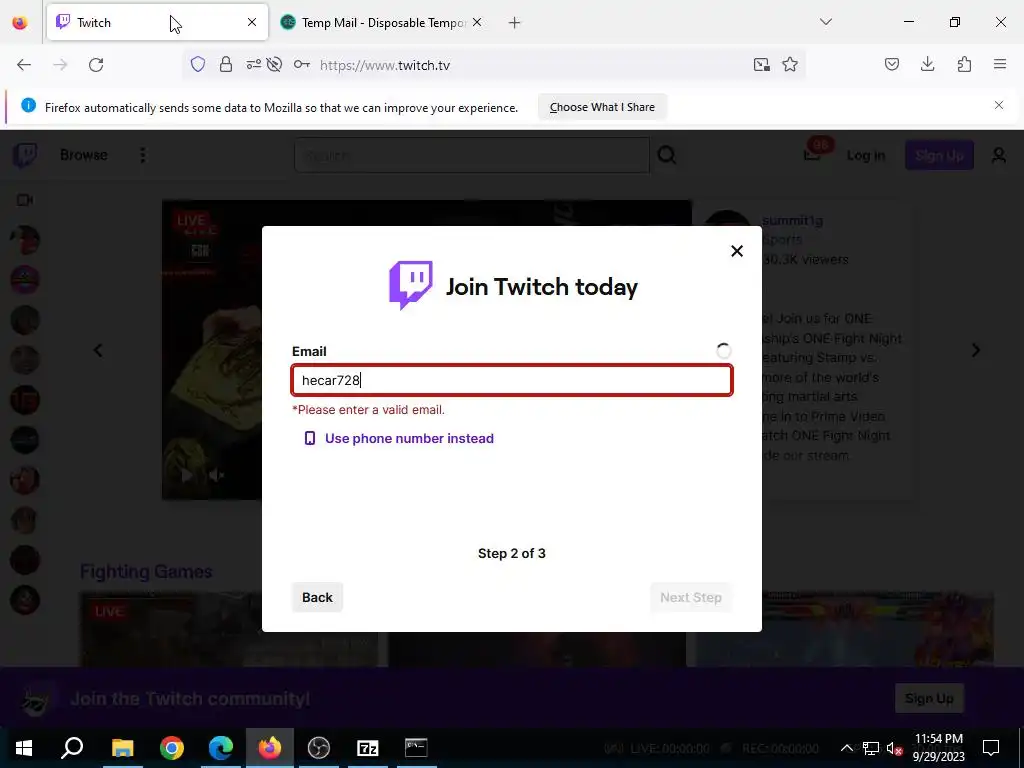Open Browse in Twitch navigation

(x=84, y=155)
